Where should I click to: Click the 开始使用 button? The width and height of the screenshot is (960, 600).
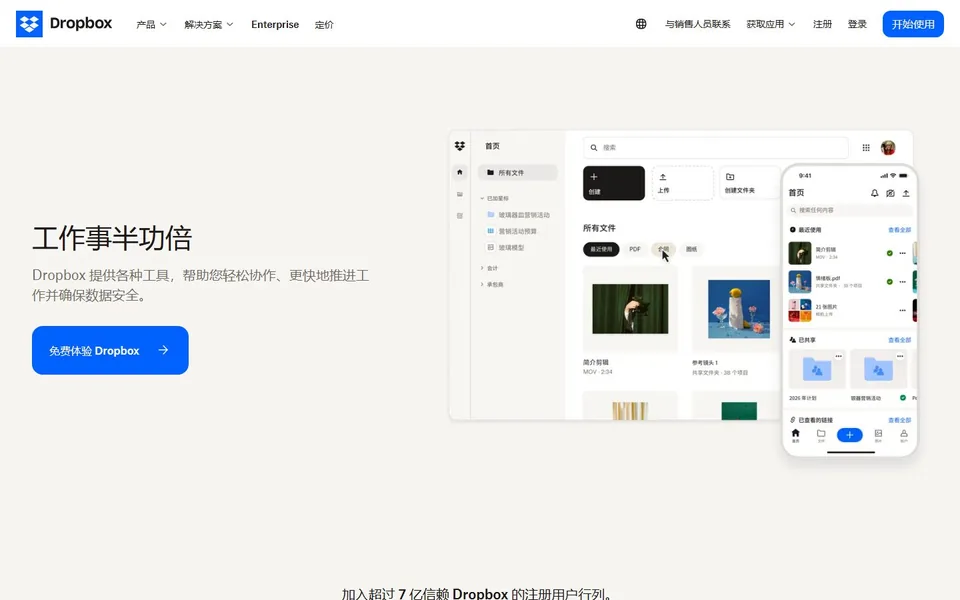click(x=913, y=24)
